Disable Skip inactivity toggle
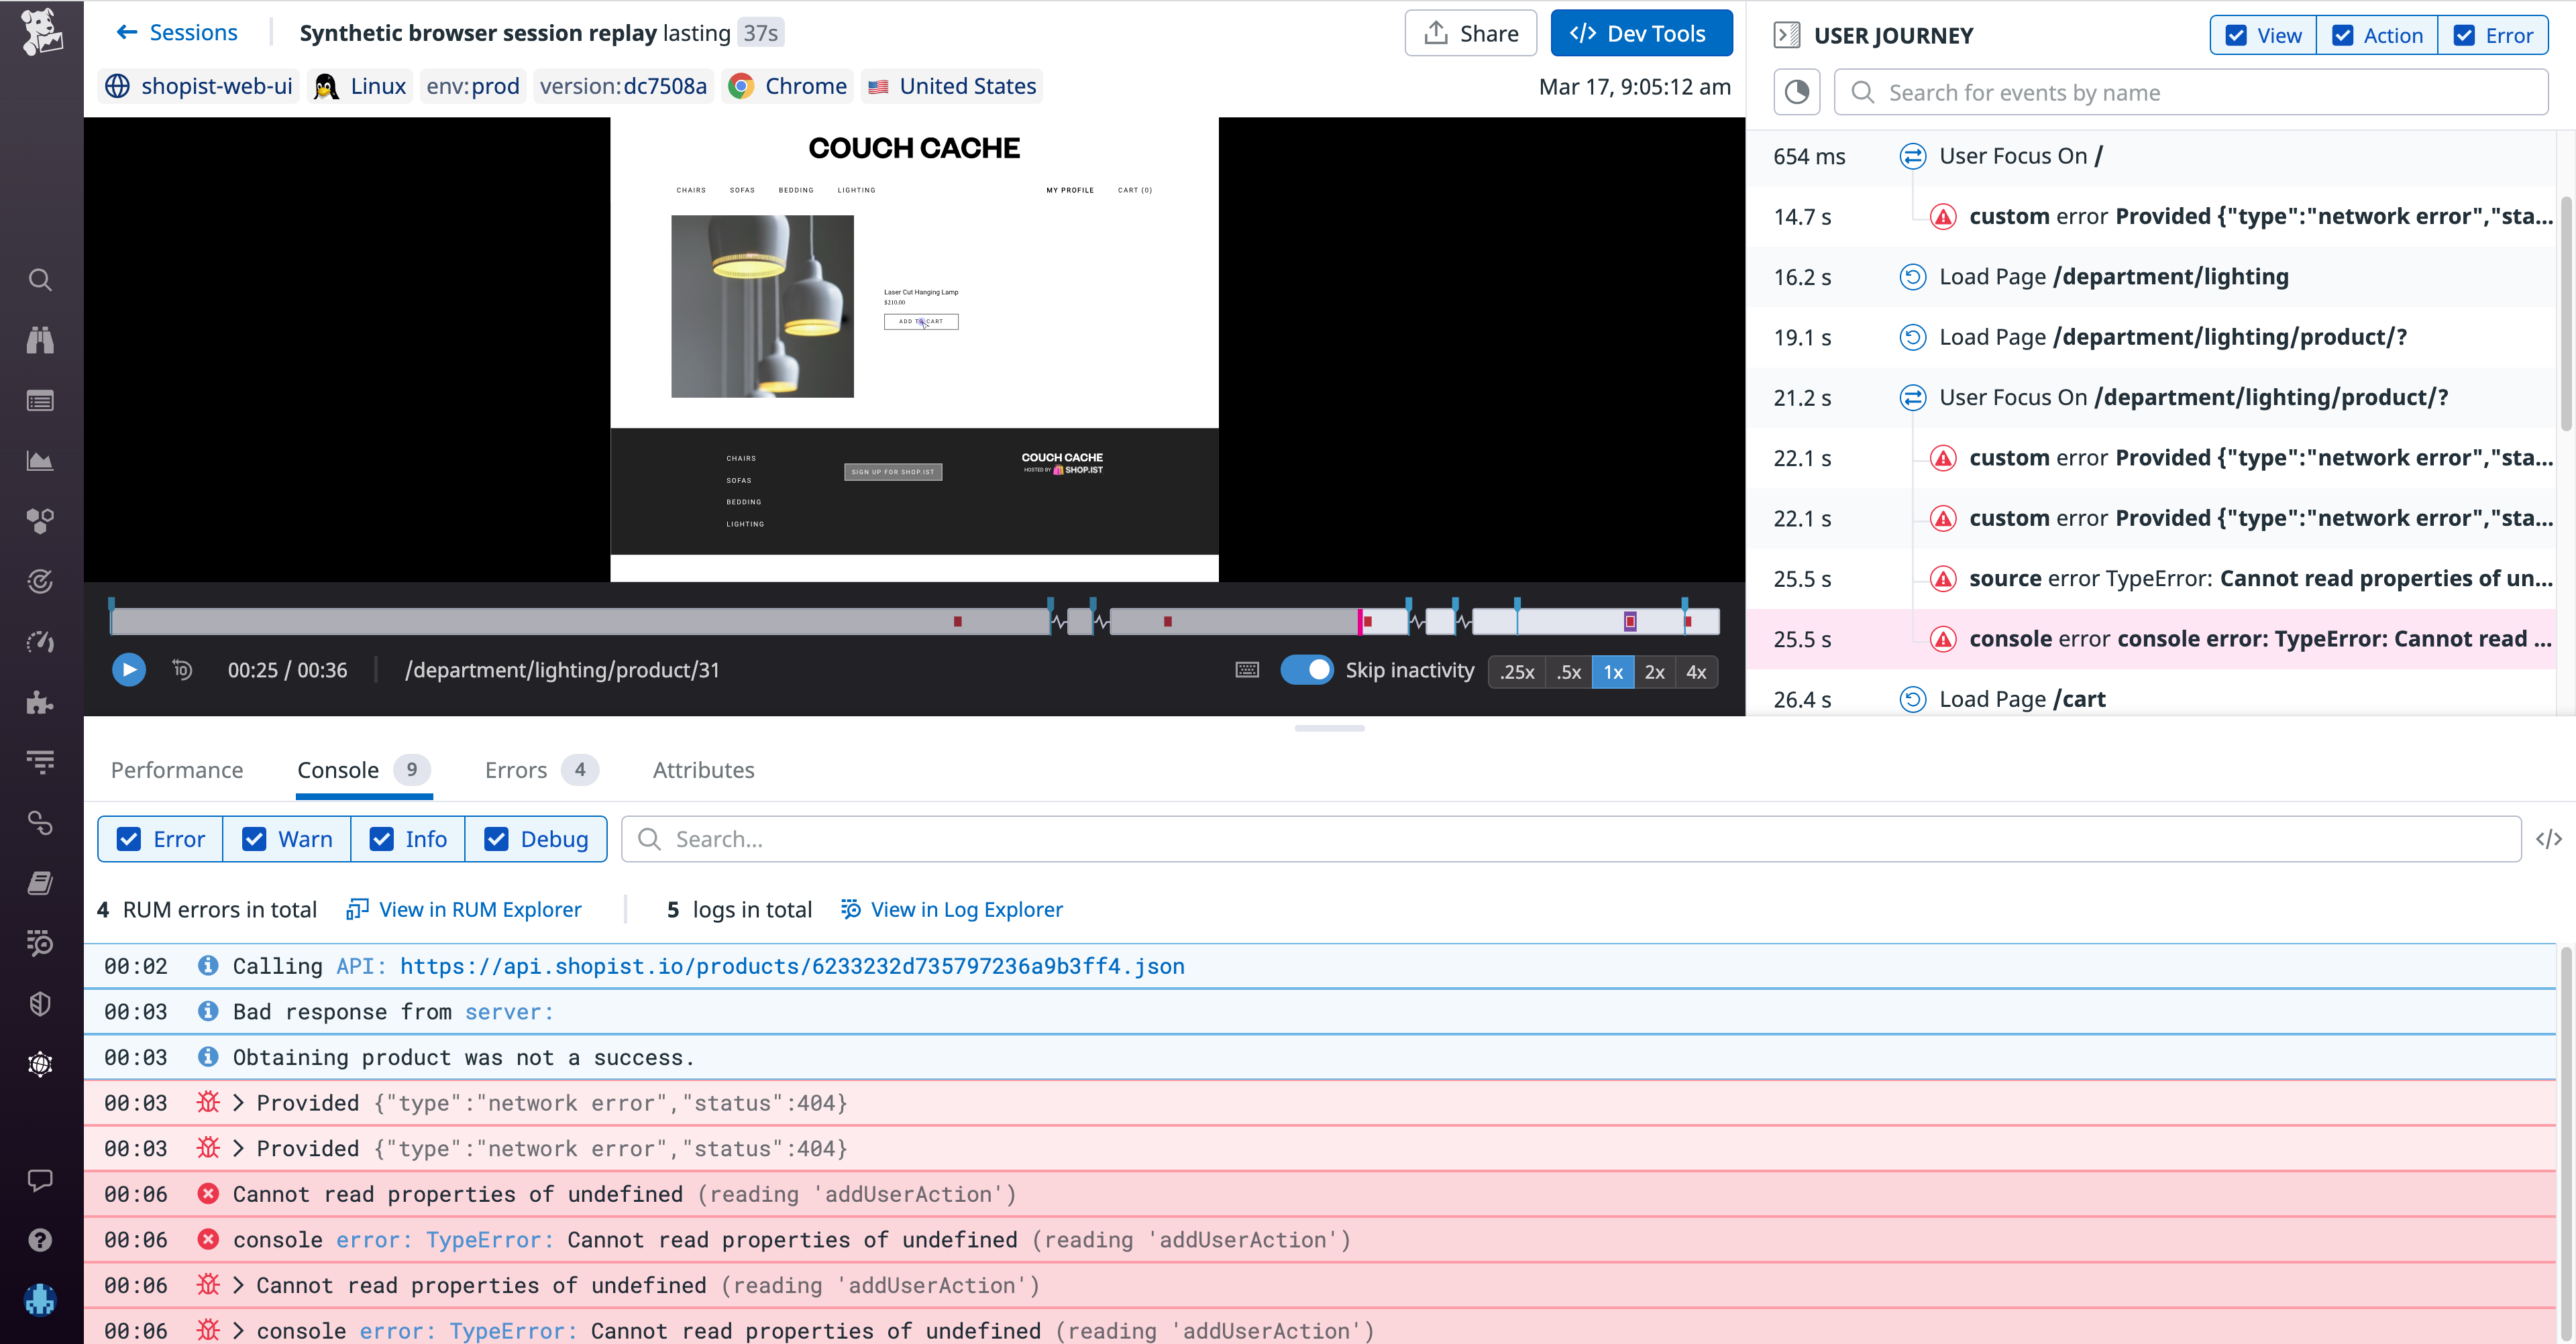 [1308, 670]
